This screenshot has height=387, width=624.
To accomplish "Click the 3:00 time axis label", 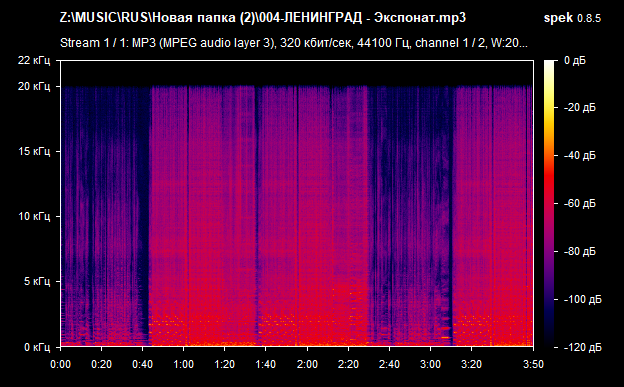I will point(430,364).
